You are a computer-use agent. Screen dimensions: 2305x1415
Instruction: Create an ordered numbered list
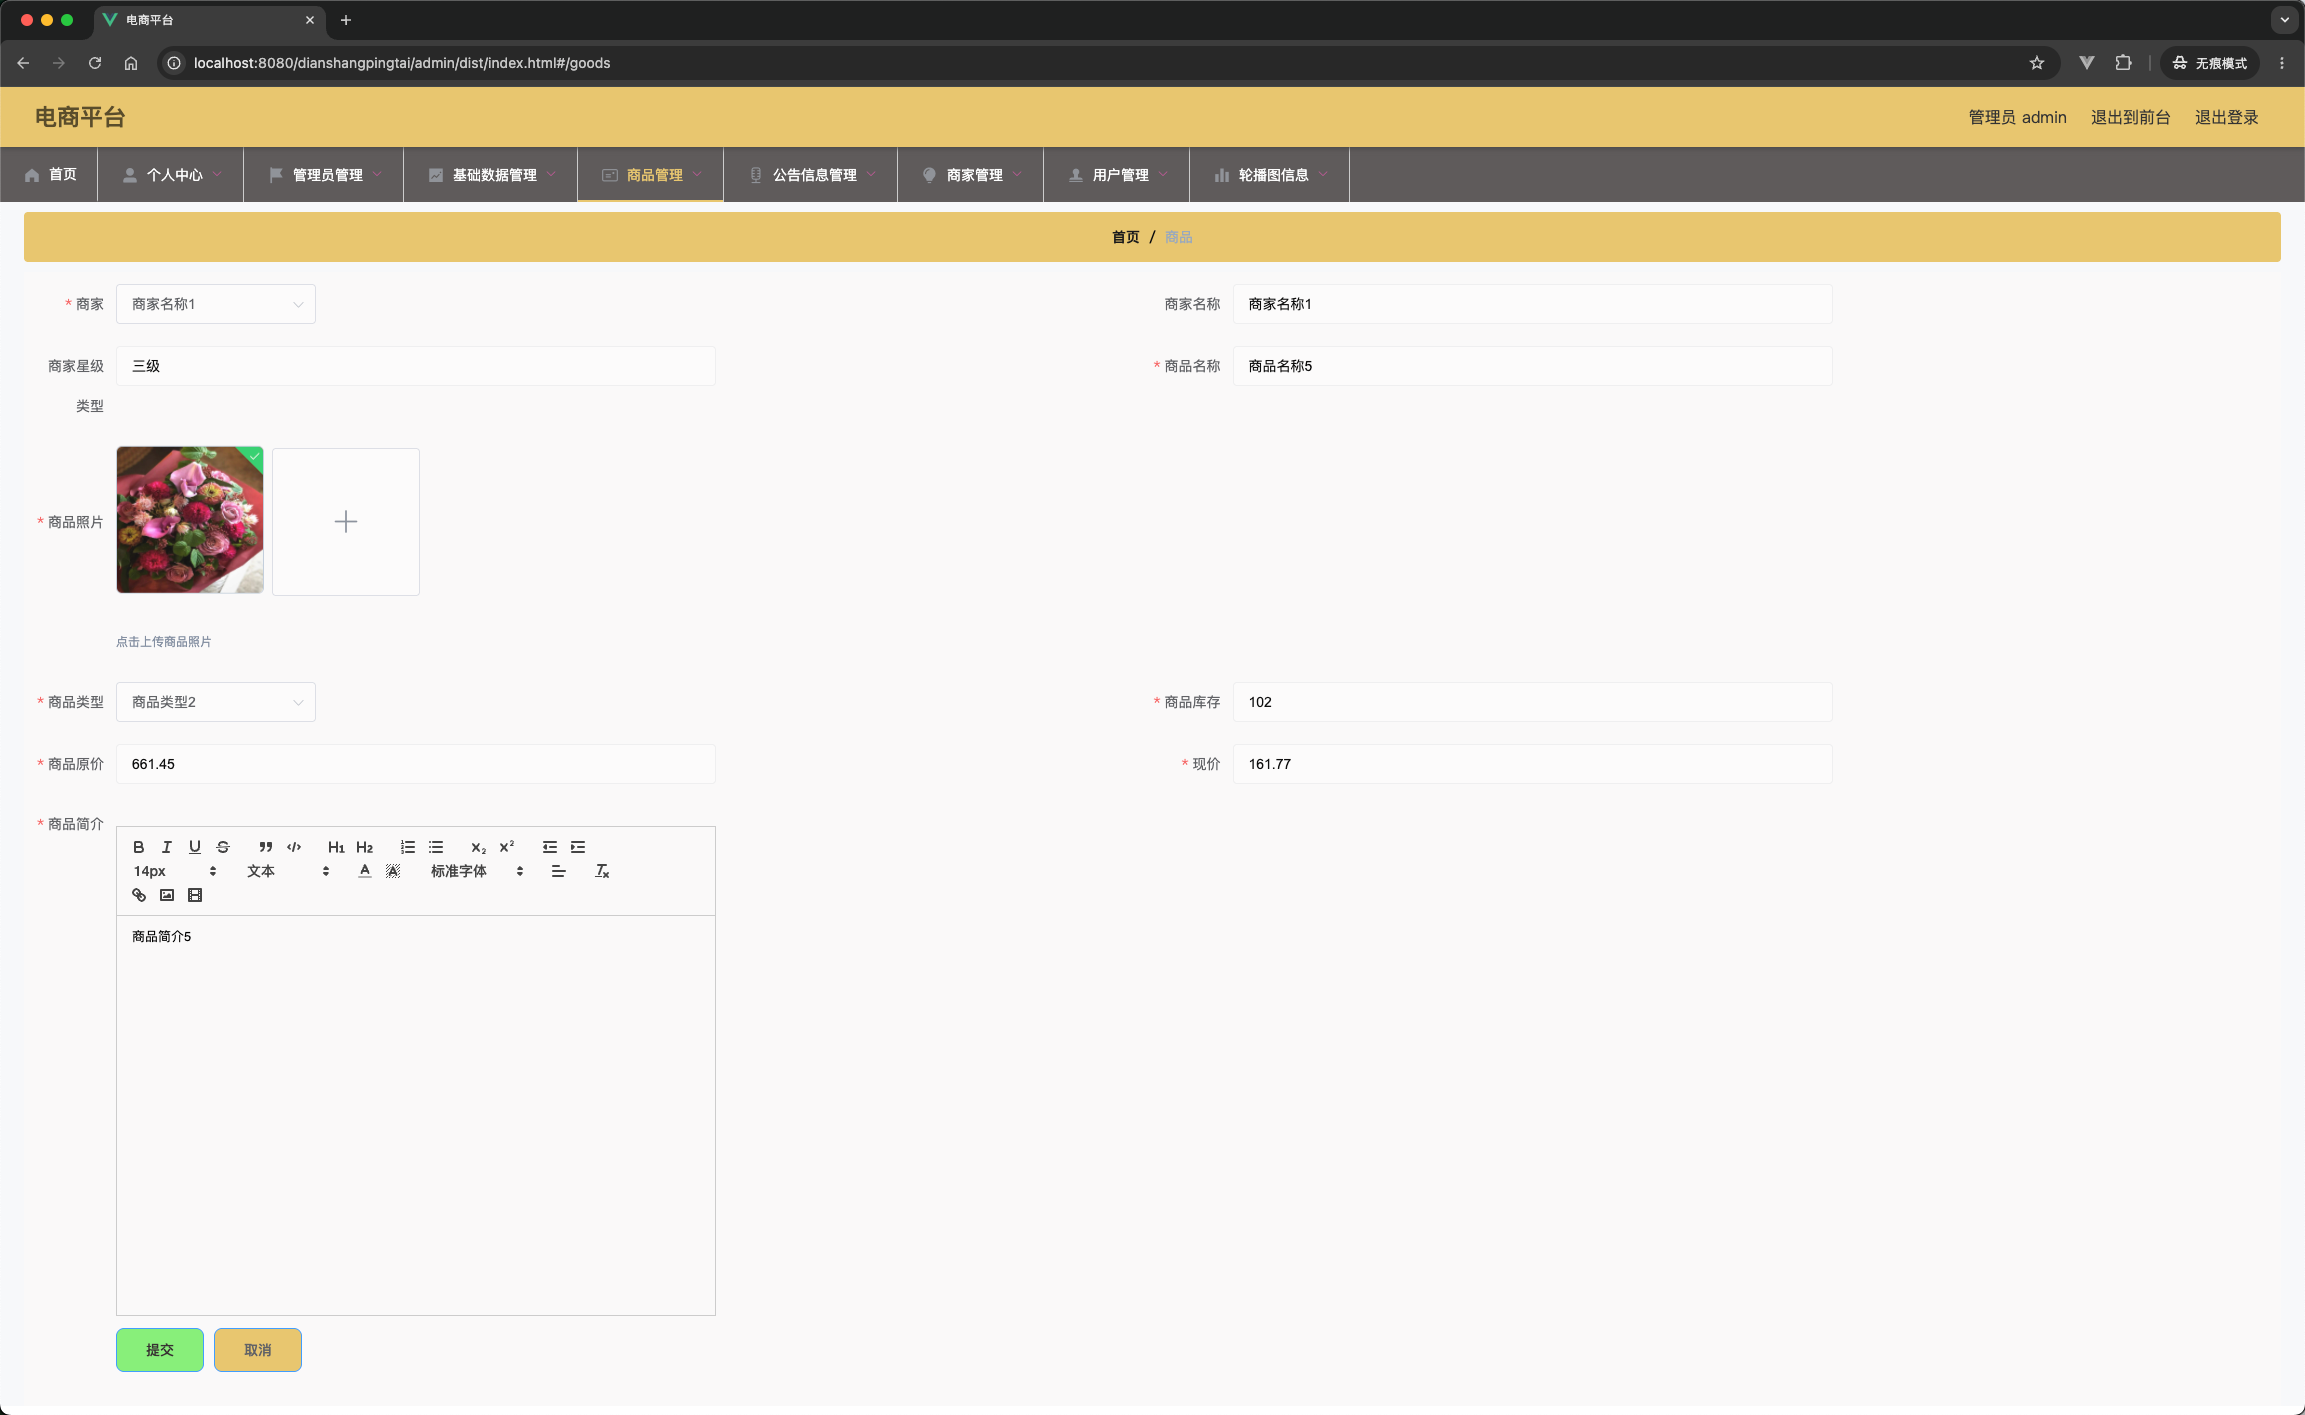(x=408, y=847)
